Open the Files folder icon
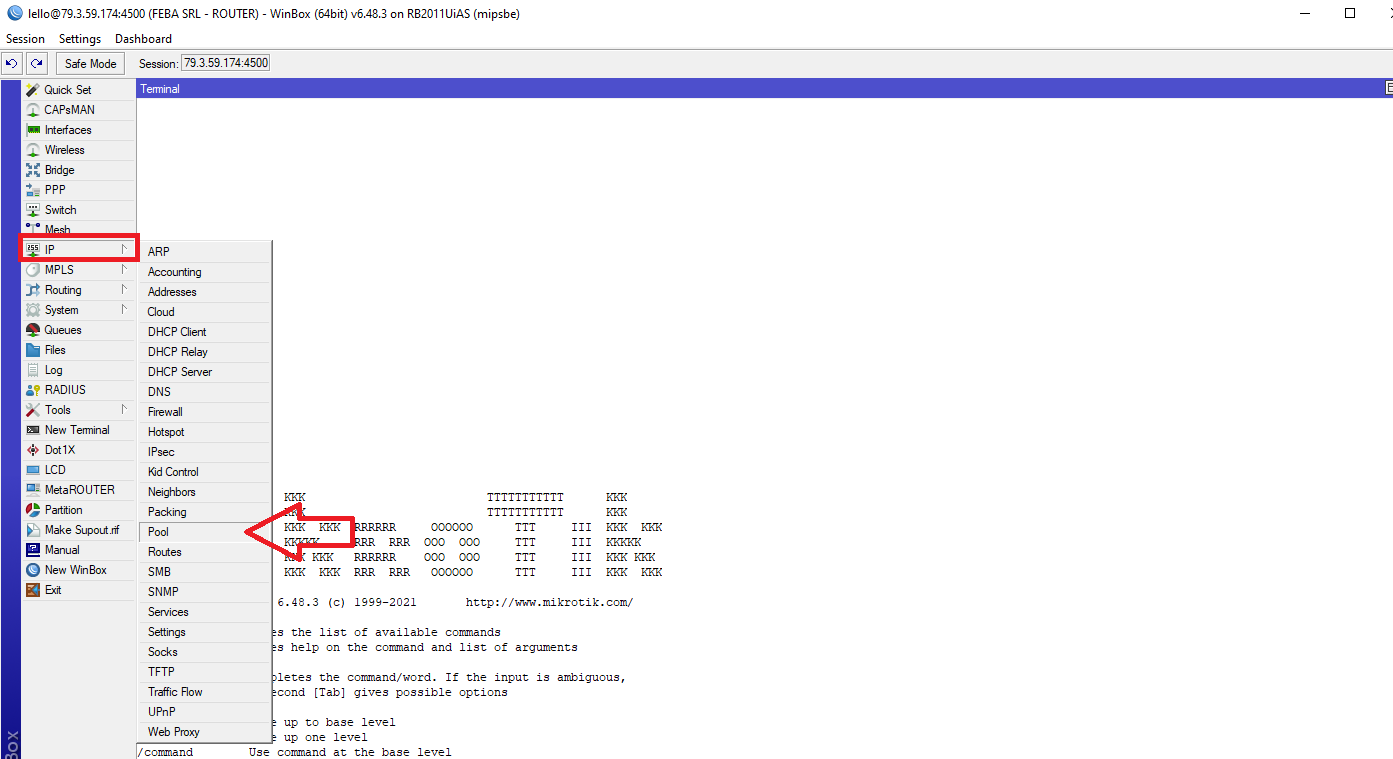This screenshot has height=759, width=1393. click(x=33, y=350)
